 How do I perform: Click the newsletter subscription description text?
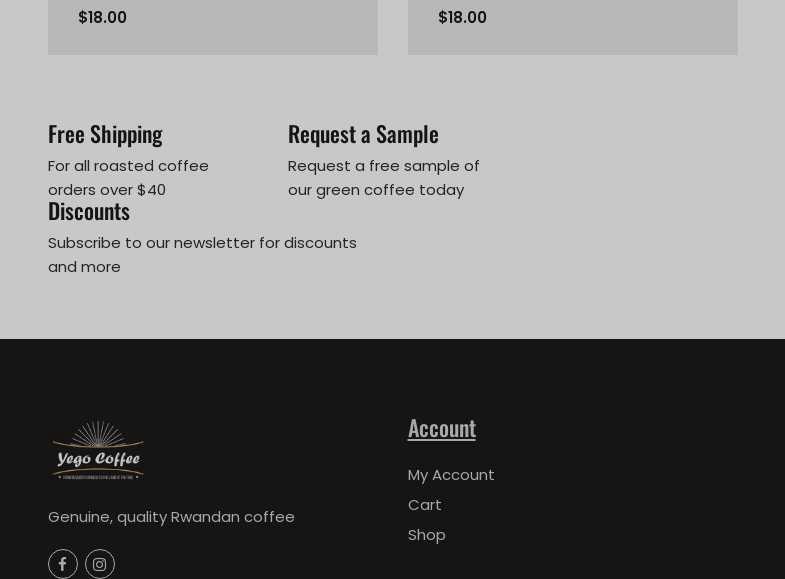[202, 255]
